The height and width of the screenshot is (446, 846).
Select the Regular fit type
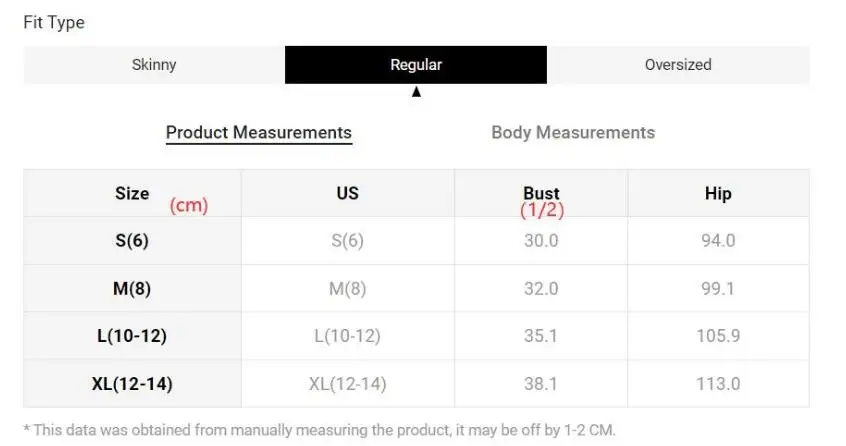tap(416, 65)
